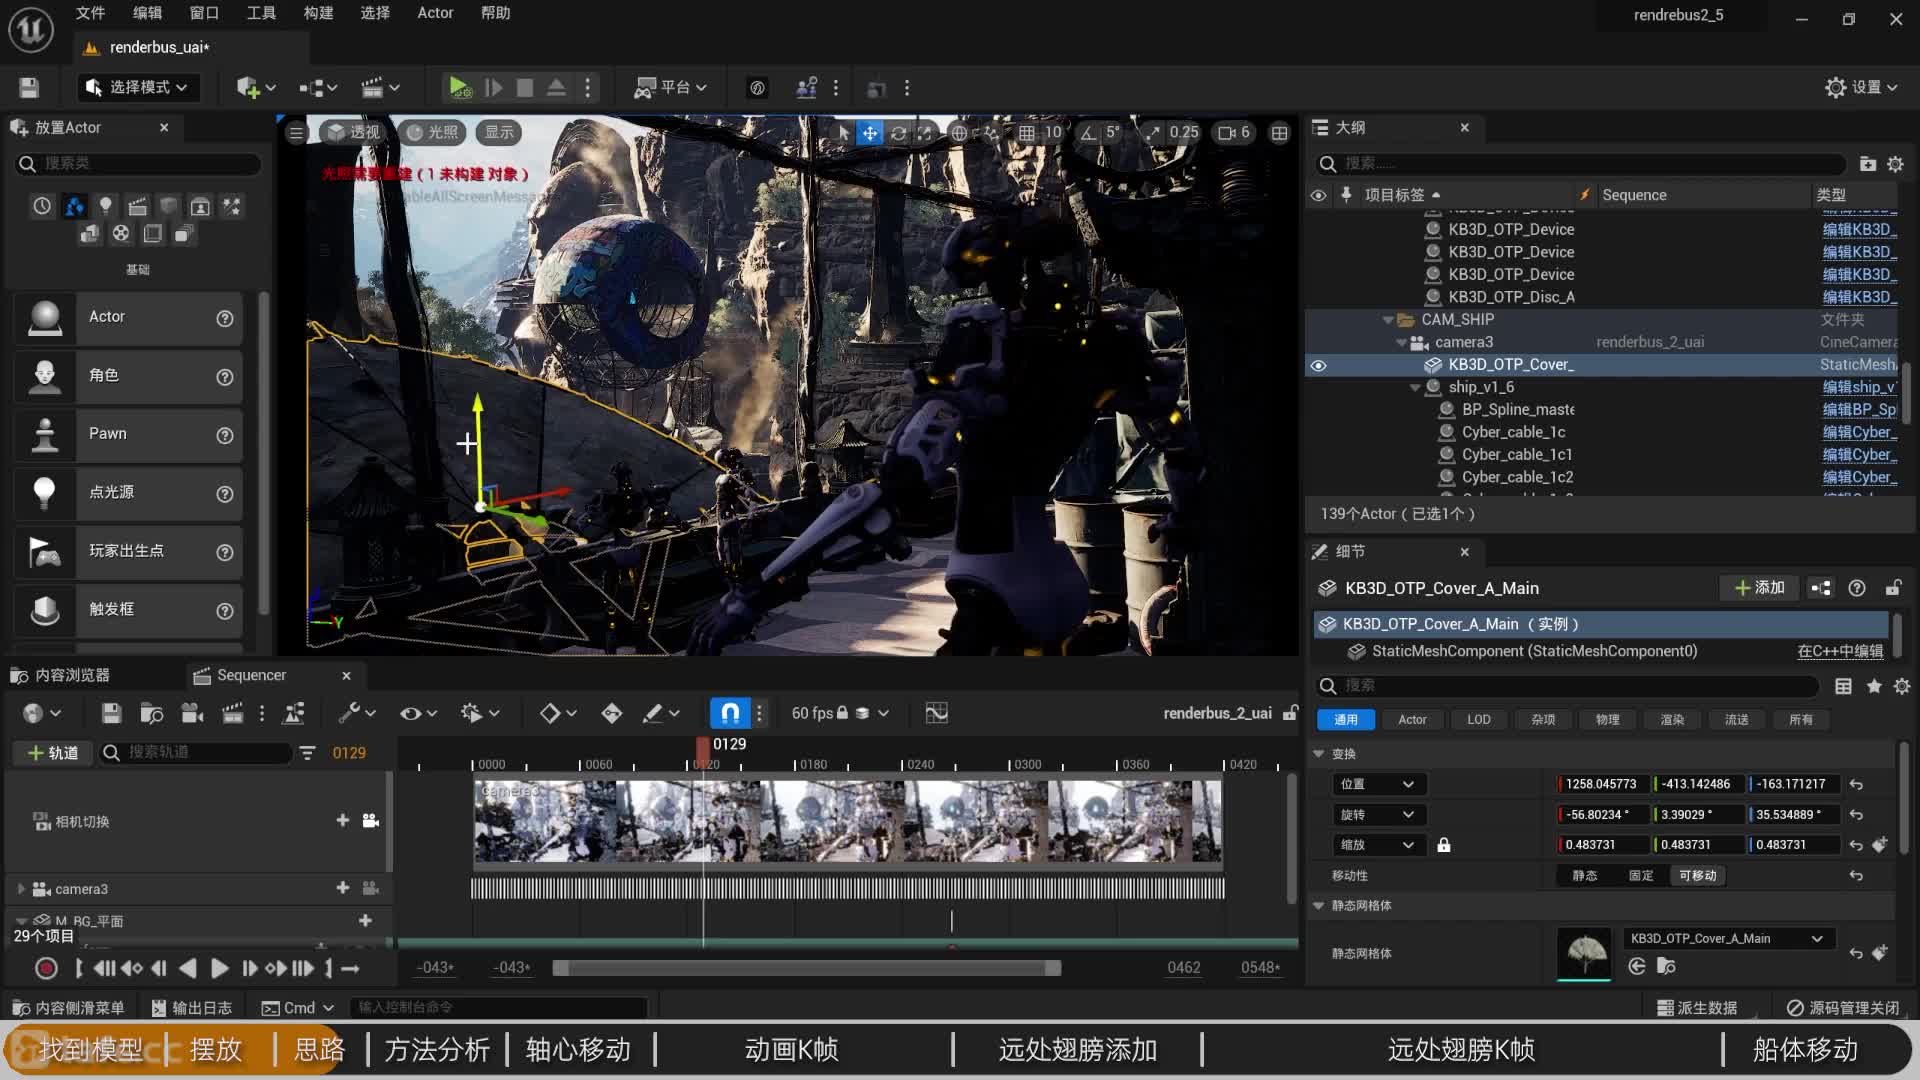Select the visual effects sparkle category icon
The image size is (1920, 1080).
pyautogui.click(x=232, y=206)
